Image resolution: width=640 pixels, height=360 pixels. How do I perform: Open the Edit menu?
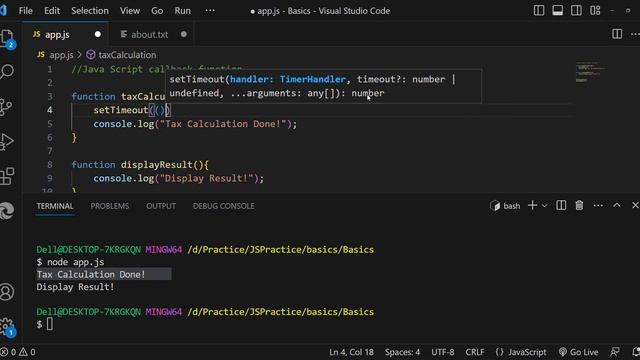click(x=52, y=11)
